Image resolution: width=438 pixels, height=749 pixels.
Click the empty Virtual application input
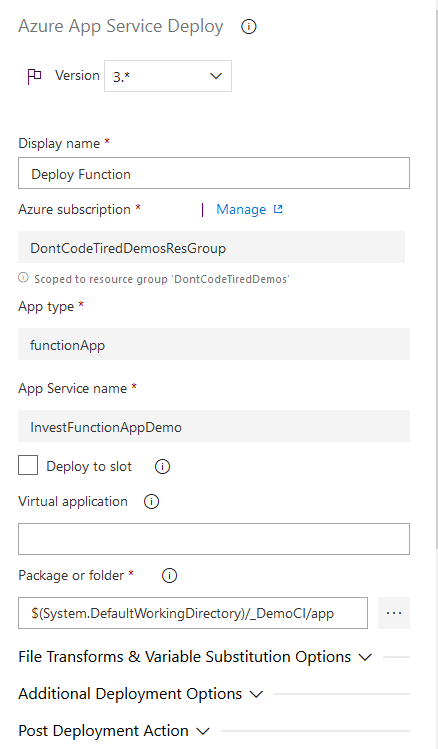point(214,539)
